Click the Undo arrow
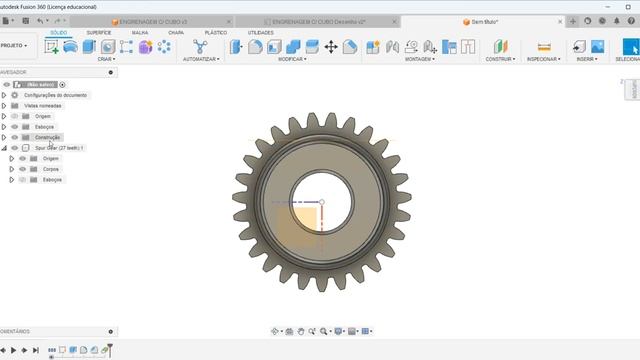Screen dimensions: 640x360 pos(40,21)
